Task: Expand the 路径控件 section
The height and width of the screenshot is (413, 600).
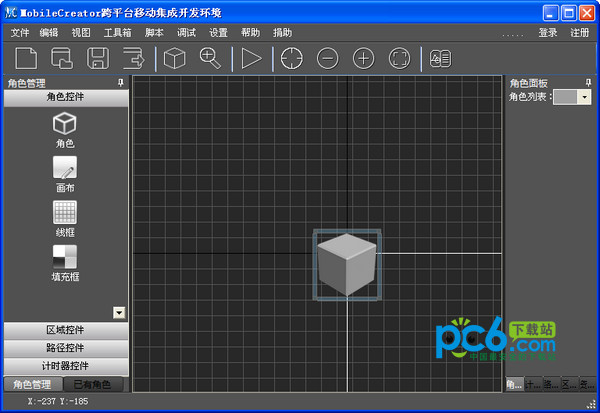Action: pos(66,348)
